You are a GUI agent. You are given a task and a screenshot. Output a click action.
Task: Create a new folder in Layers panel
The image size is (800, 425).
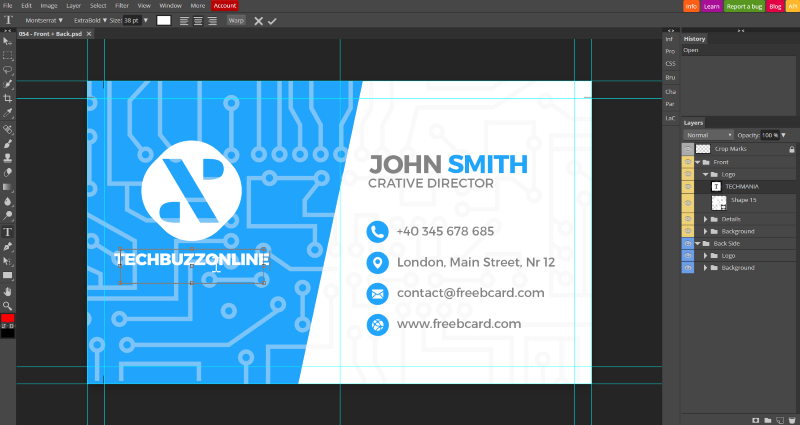(x=767, y=420)
